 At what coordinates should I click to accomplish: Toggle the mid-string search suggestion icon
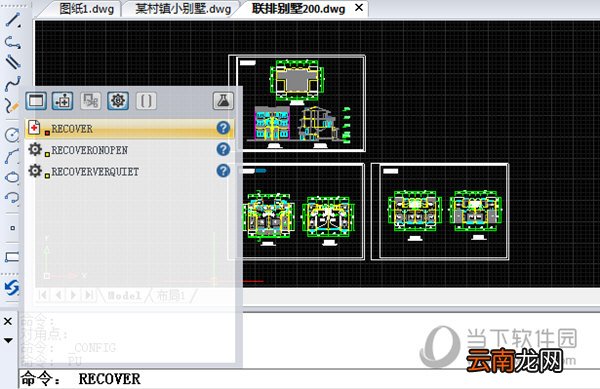(x=62, y=101)
